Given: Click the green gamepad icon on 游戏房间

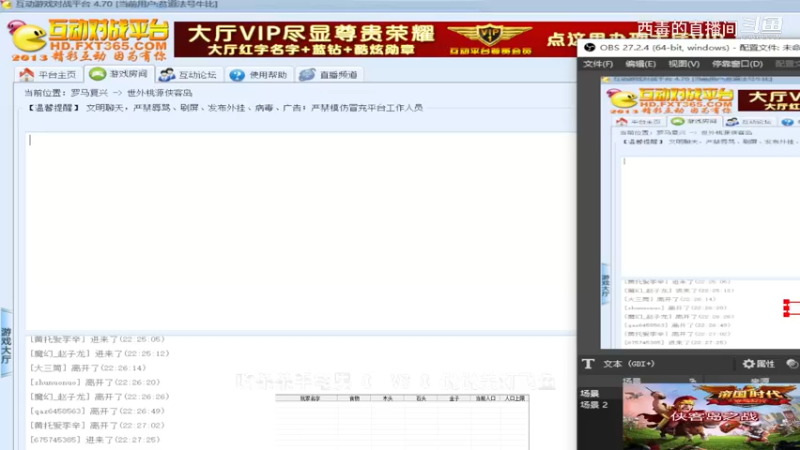Looking at the screenshot, I should [x=97, y=74].
